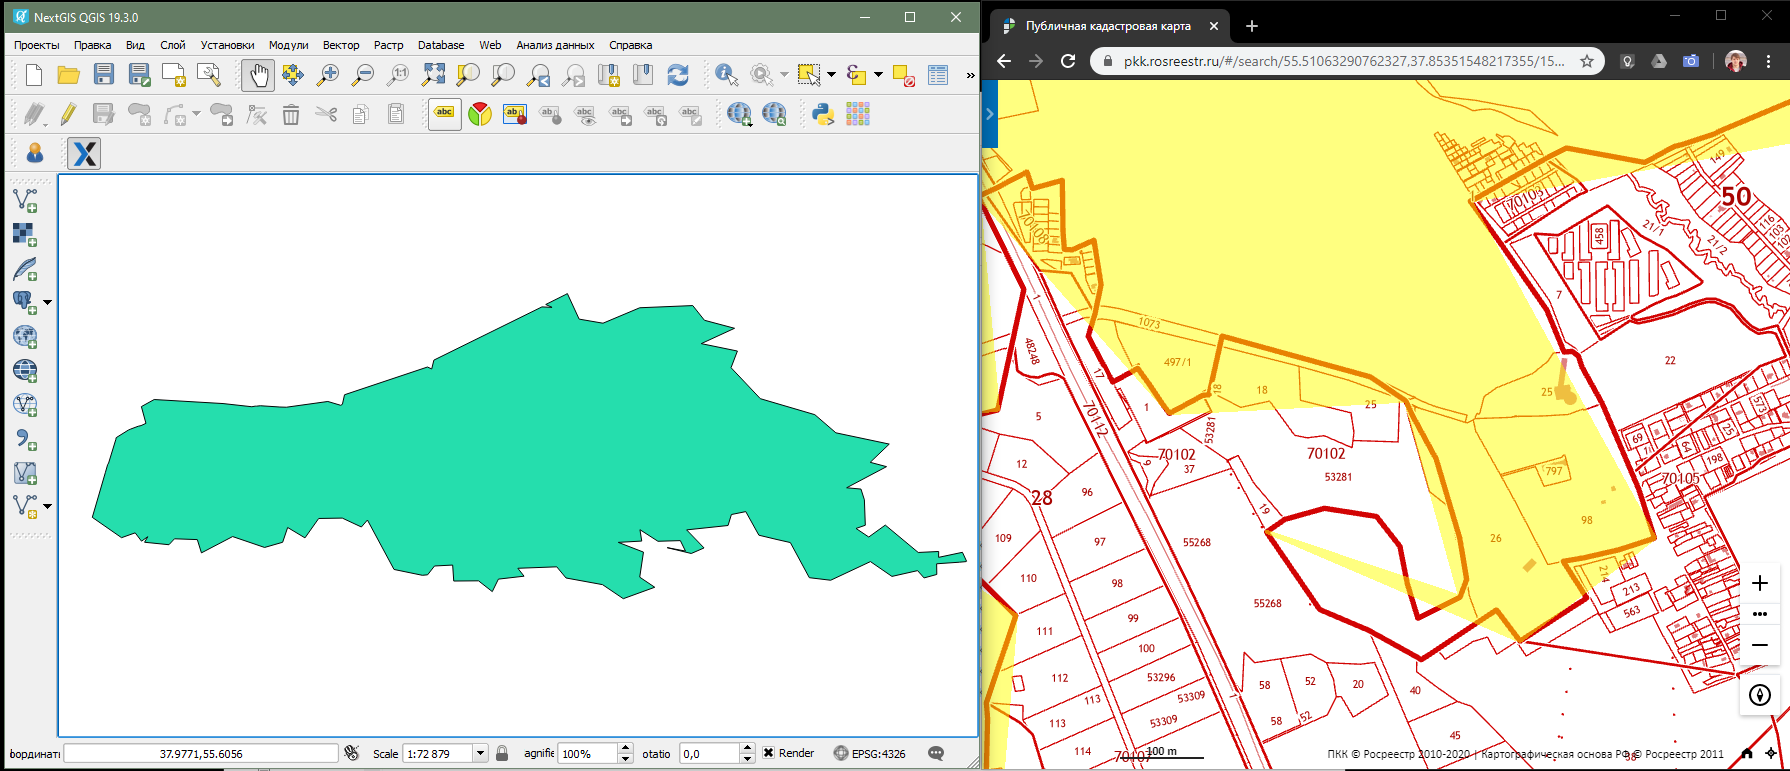Toggle the scale lock icon
The width and height of the screenshot is (1790, 771).
502,753
